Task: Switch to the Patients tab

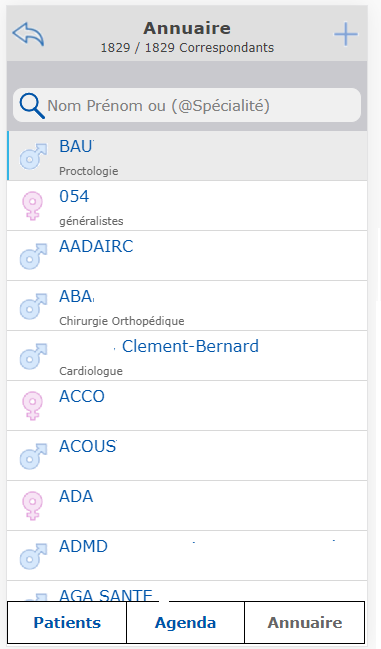Action: coord(67,623)
